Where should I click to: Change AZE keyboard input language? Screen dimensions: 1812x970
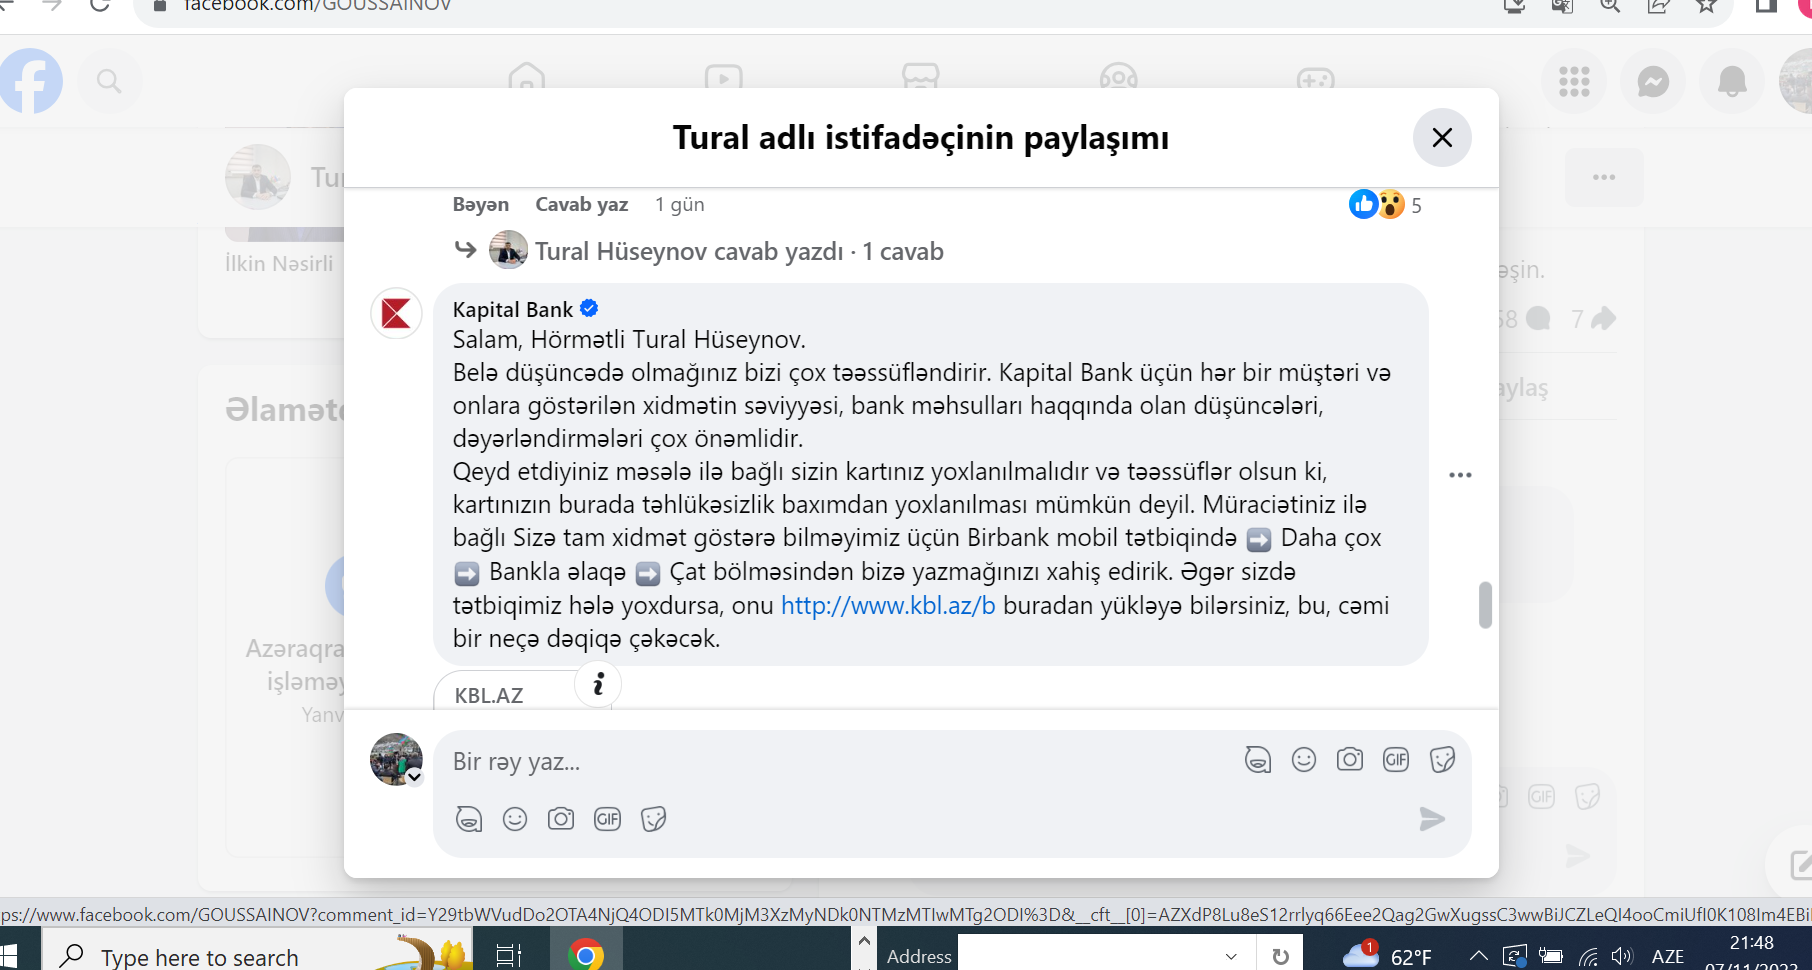coord(1668,957)
